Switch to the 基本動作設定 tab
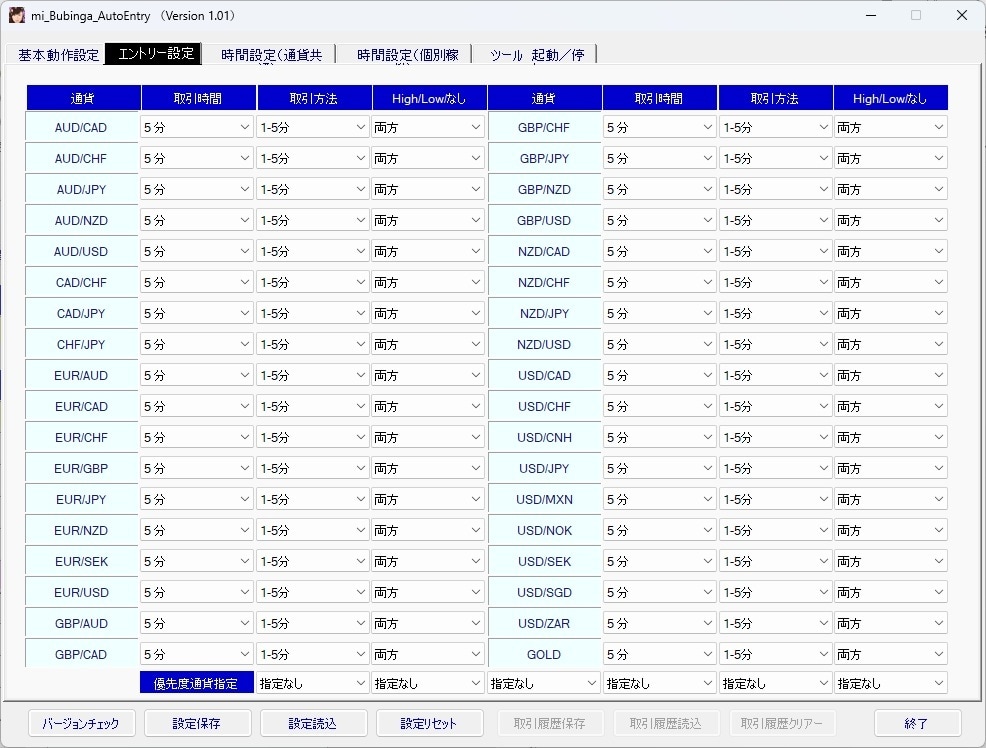Viewport: 986px width, 748px height. pos(58,55)
